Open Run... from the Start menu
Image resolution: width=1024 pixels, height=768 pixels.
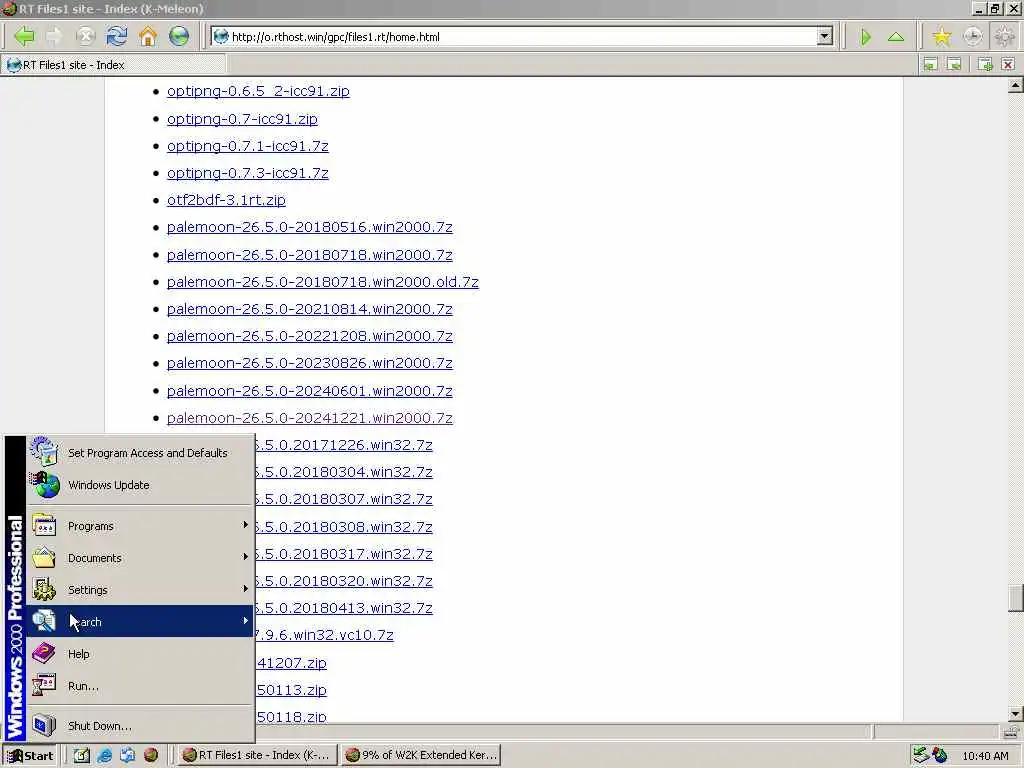pyautogui.click(x=140, y=686)
